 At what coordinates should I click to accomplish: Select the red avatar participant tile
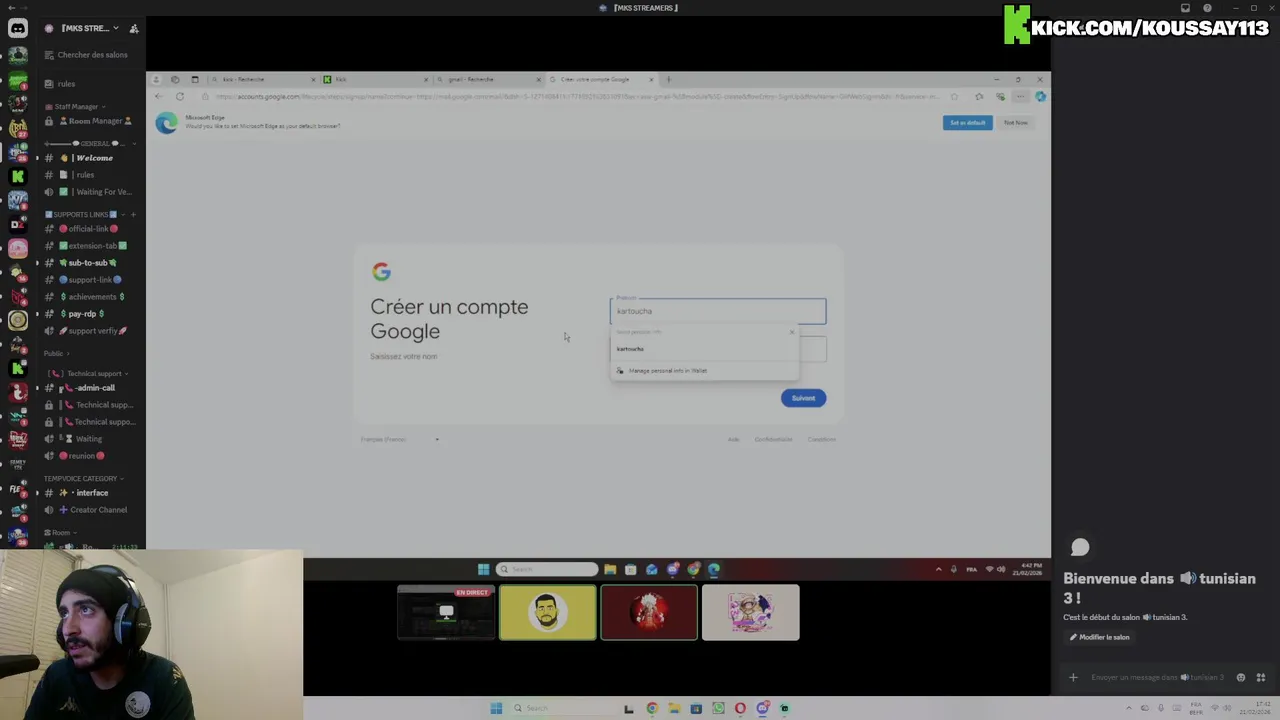click(x=649, y=612)
